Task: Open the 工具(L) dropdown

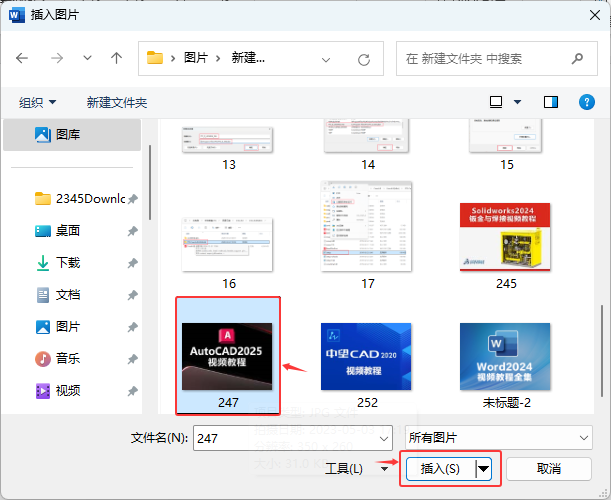Action: tap(356, 468)
